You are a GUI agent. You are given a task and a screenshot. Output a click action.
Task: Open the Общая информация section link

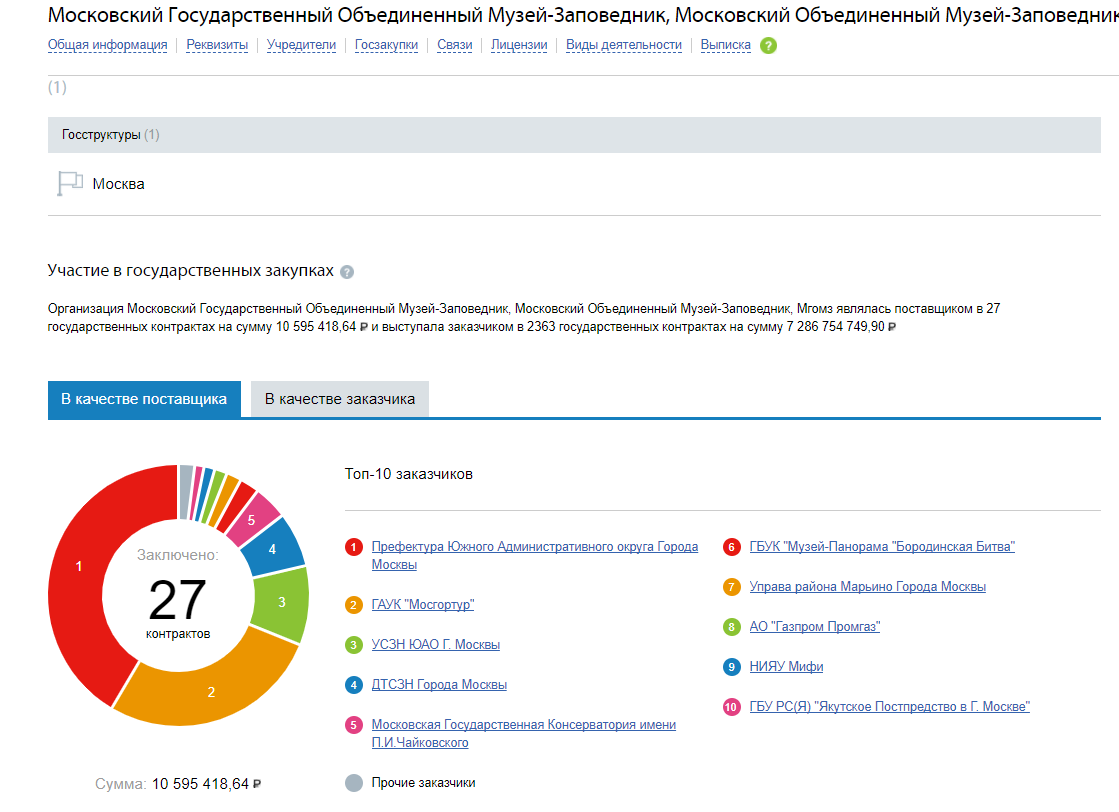(x=107, y=45)
